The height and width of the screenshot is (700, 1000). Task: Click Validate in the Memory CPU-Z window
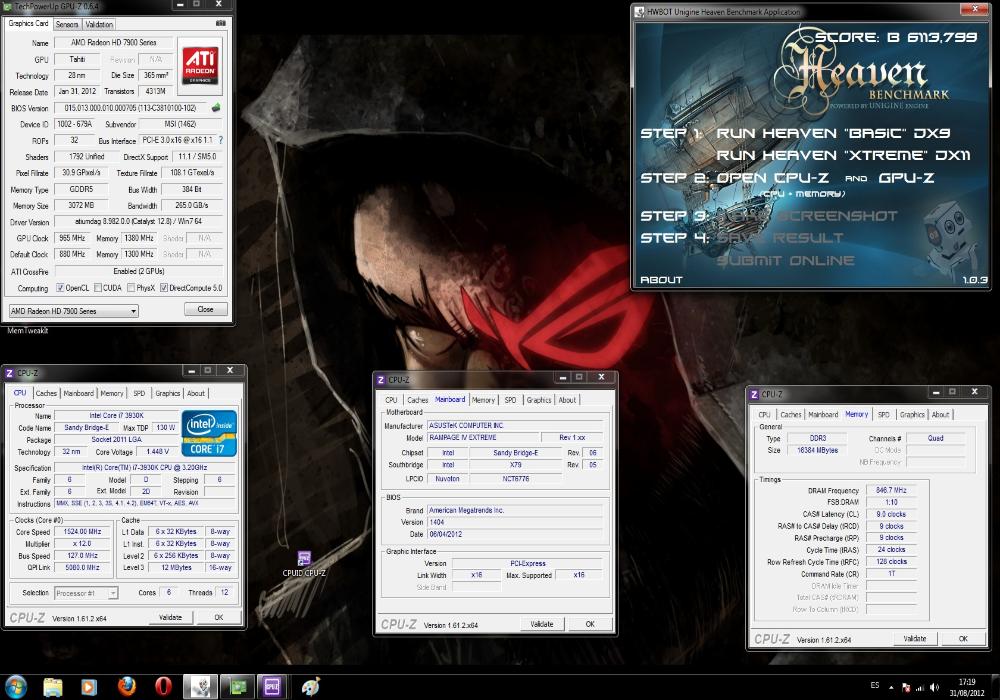pos(915,638)
